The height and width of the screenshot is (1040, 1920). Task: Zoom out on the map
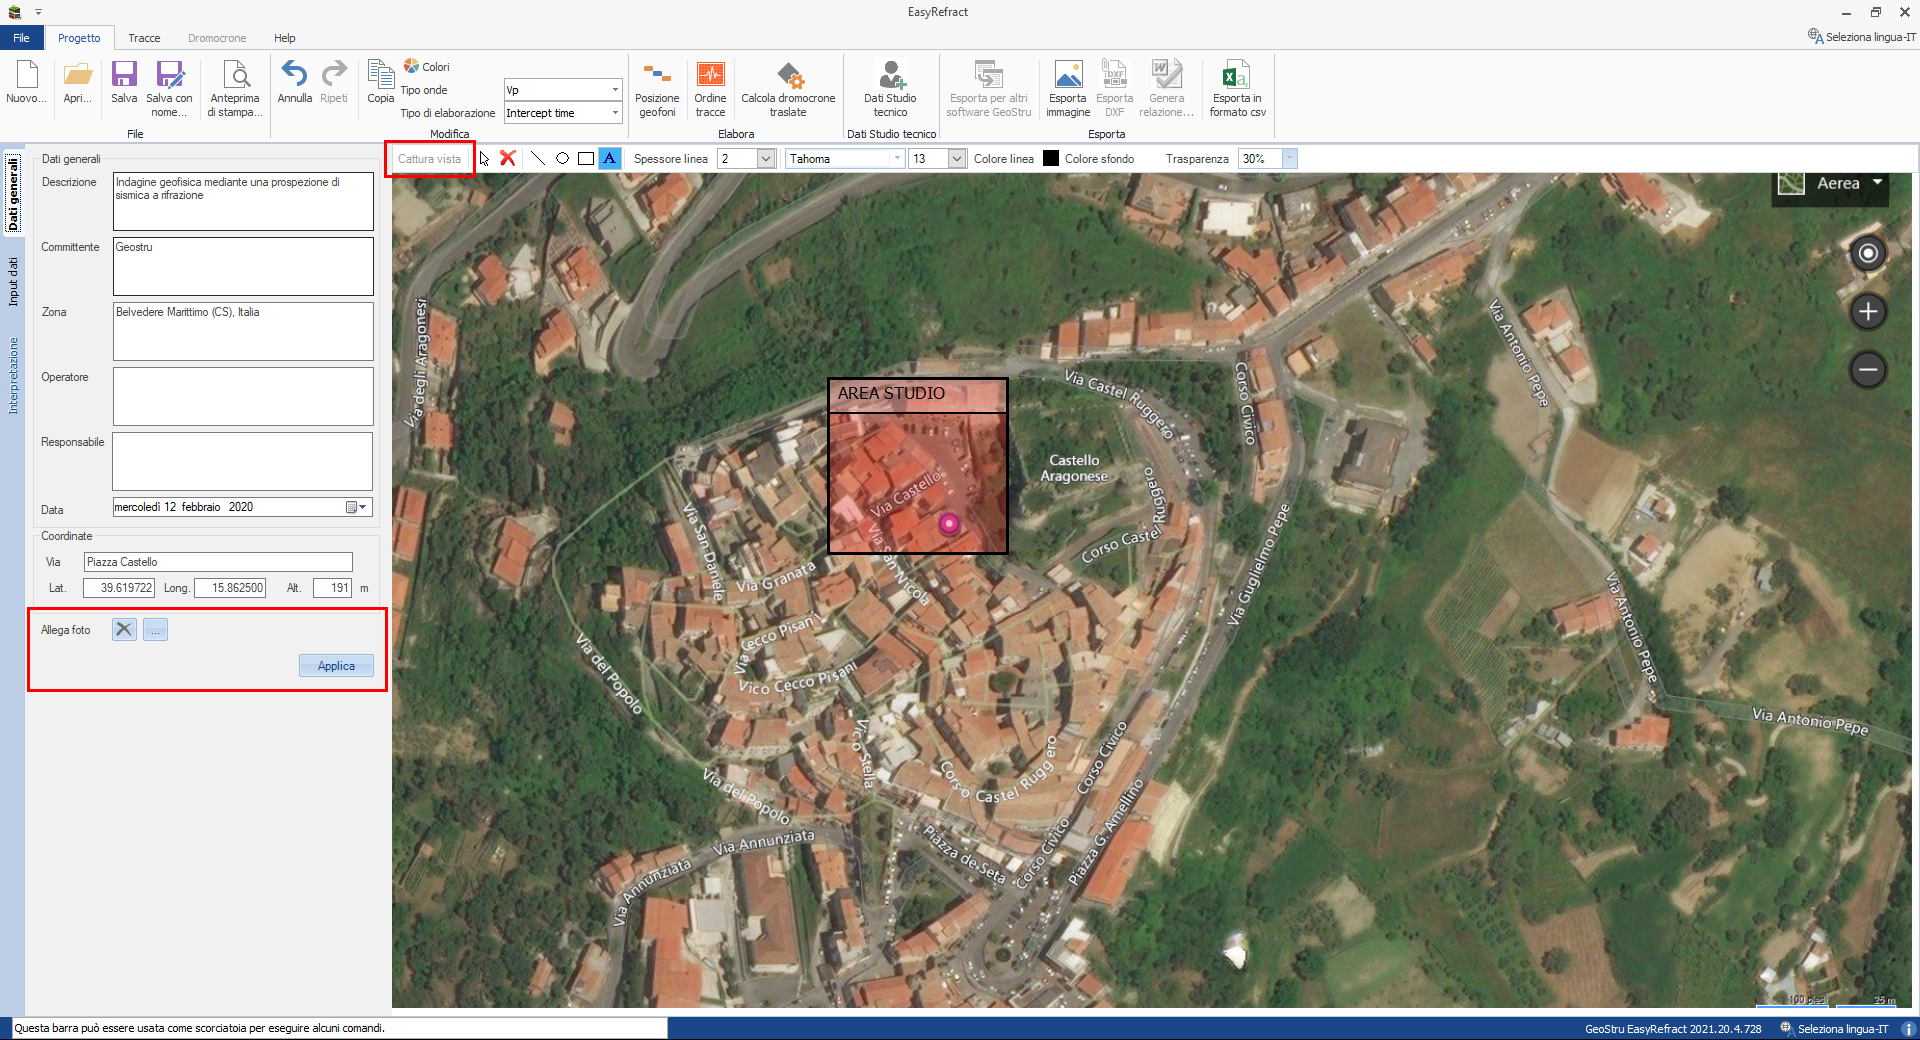tap(1868, 370)
